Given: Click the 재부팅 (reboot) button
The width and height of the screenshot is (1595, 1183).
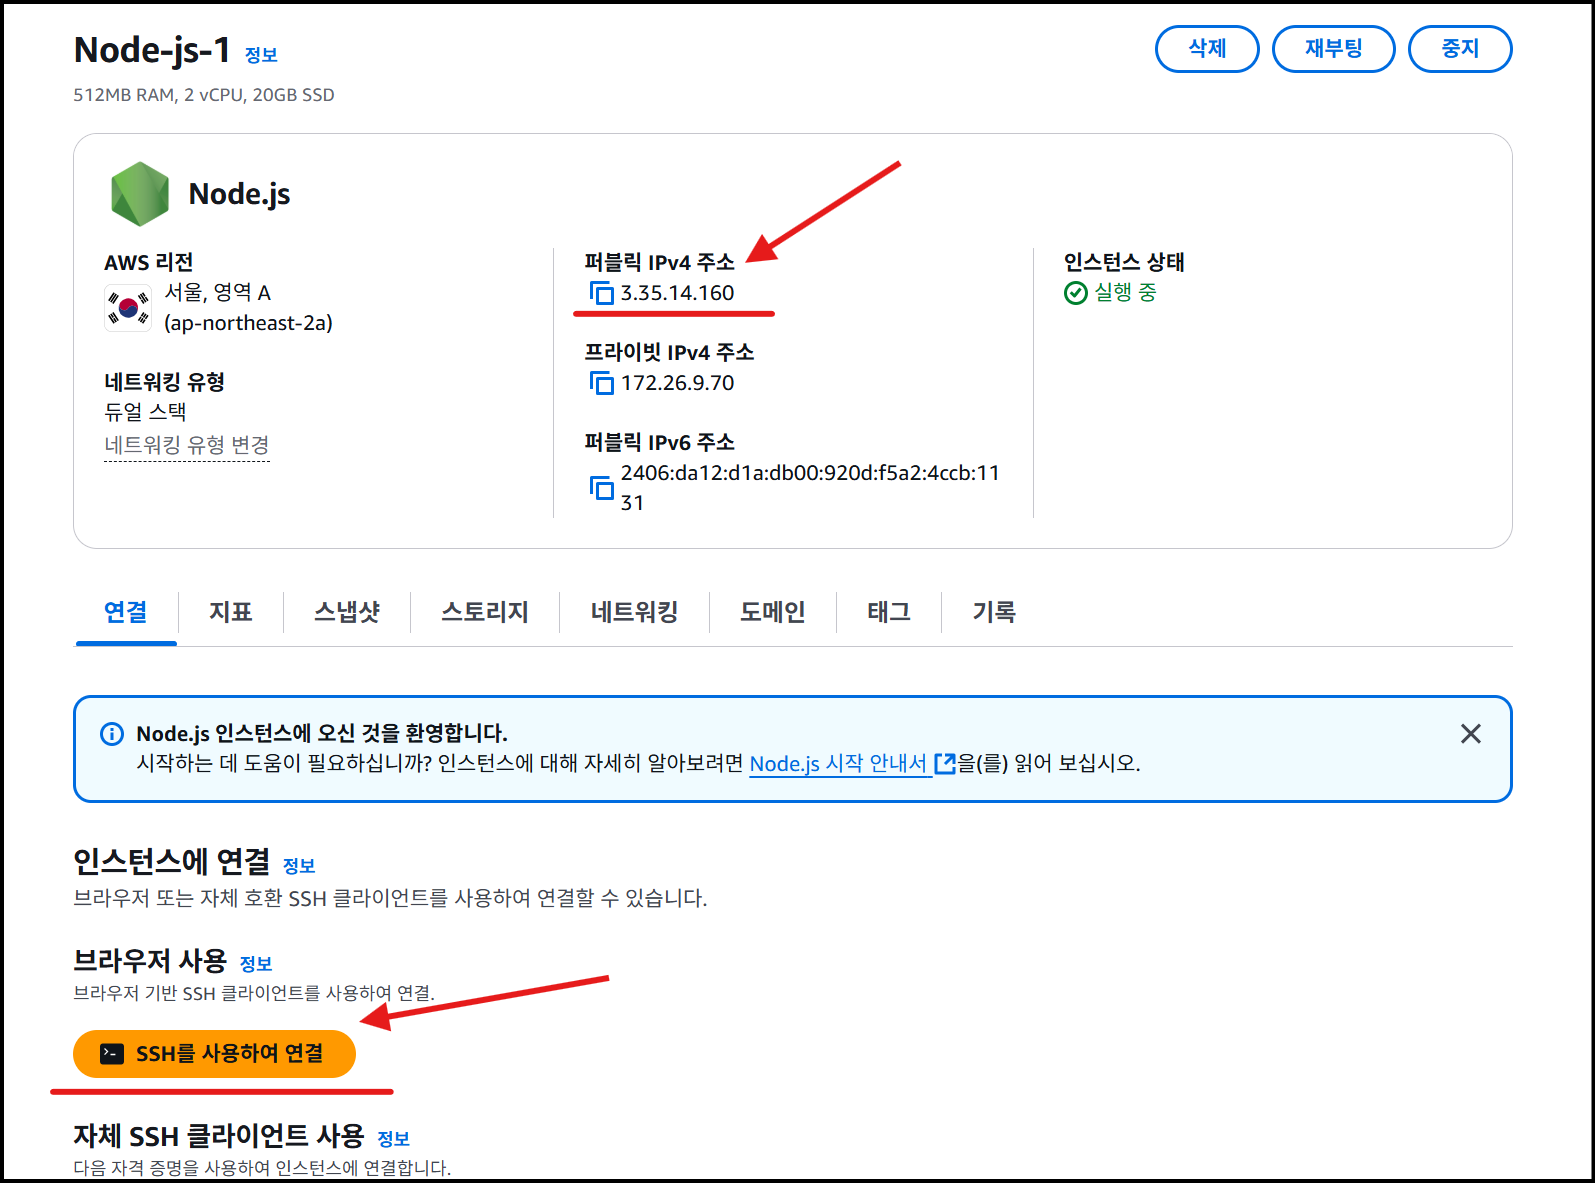Looking at the screenshot, I should tap(1333, 49).
